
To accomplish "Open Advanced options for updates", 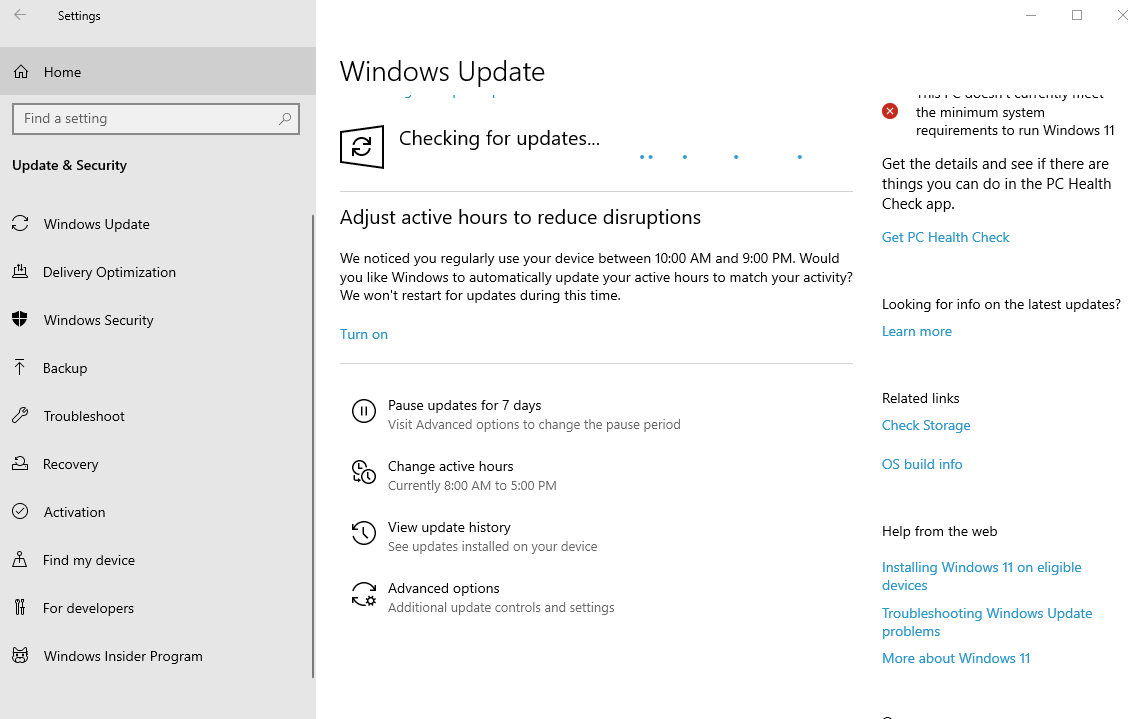I will click(x=443, y=588).
